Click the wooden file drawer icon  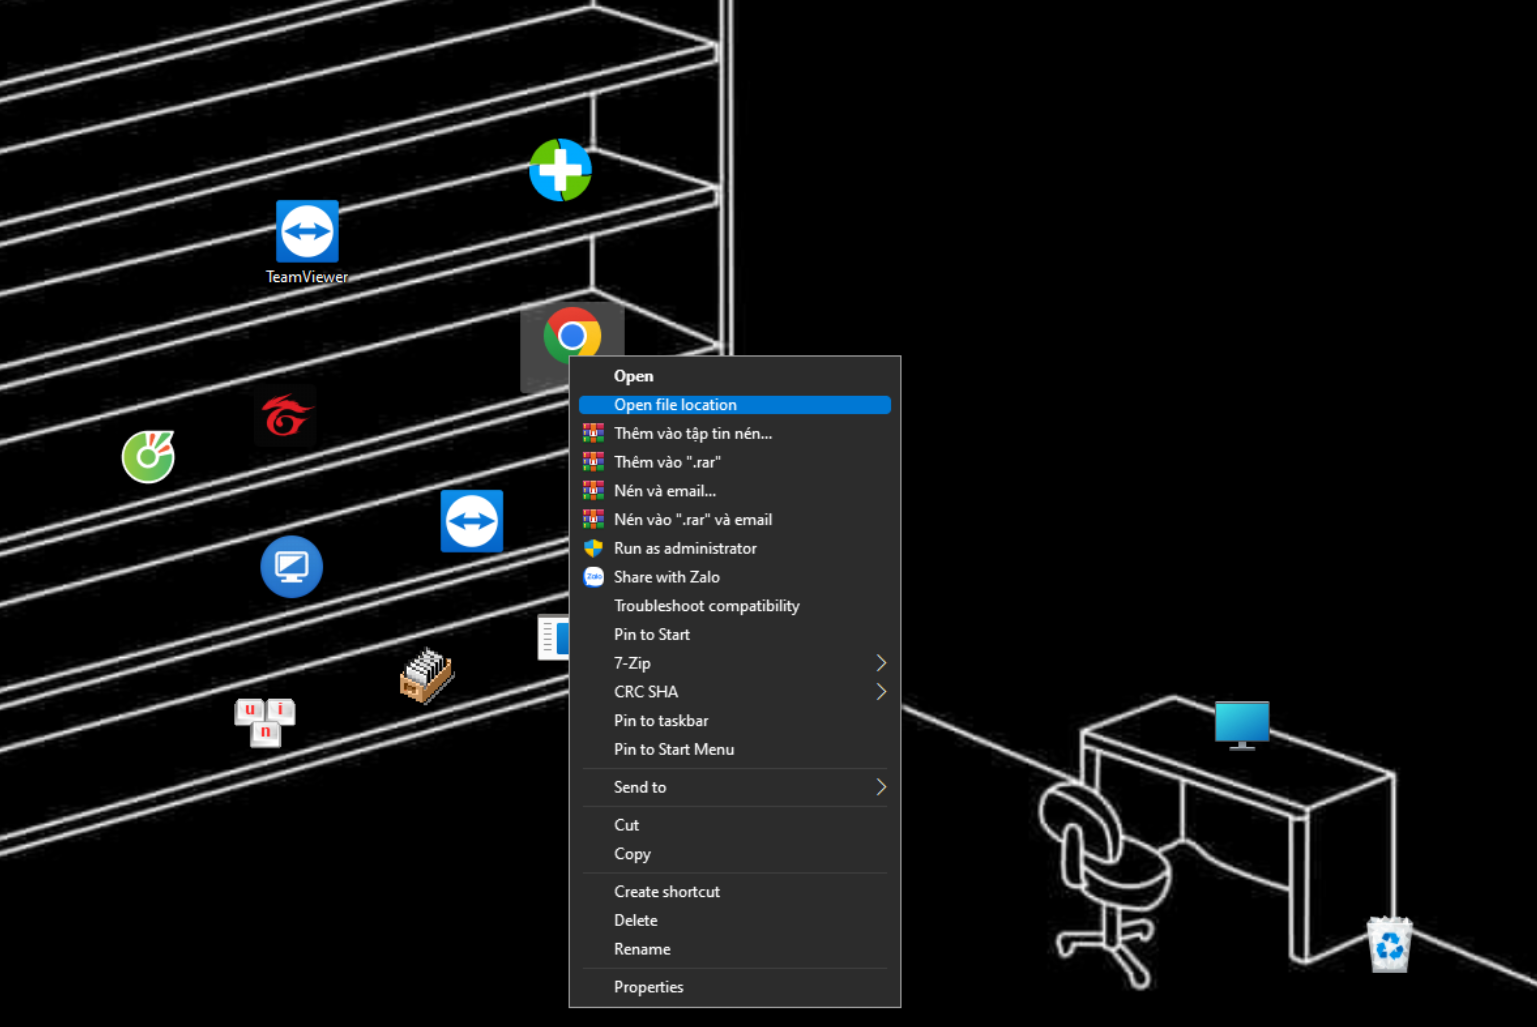pyautogui.click(x=427, y=675)
